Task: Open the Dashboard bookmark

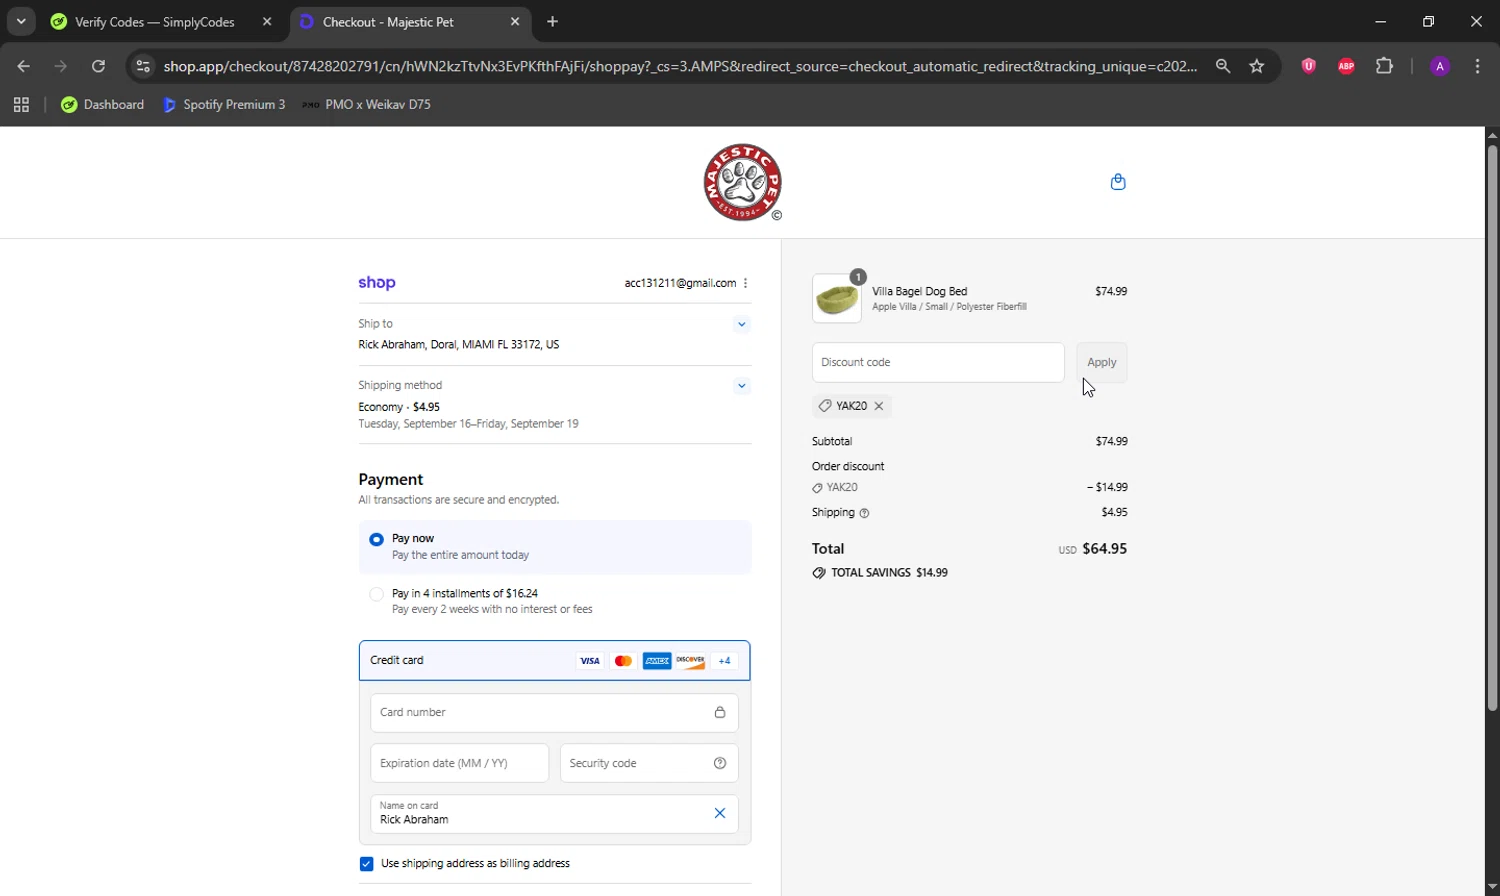Action: coord(102,104)
